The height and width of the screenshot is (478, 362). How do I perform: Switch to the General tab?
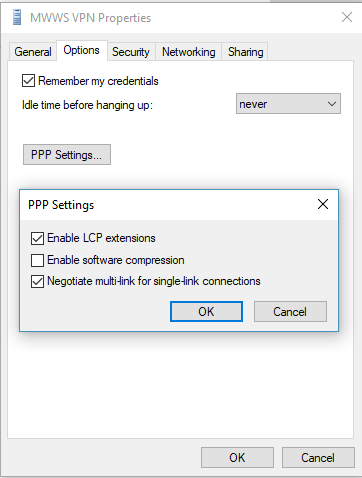point(33,52)
